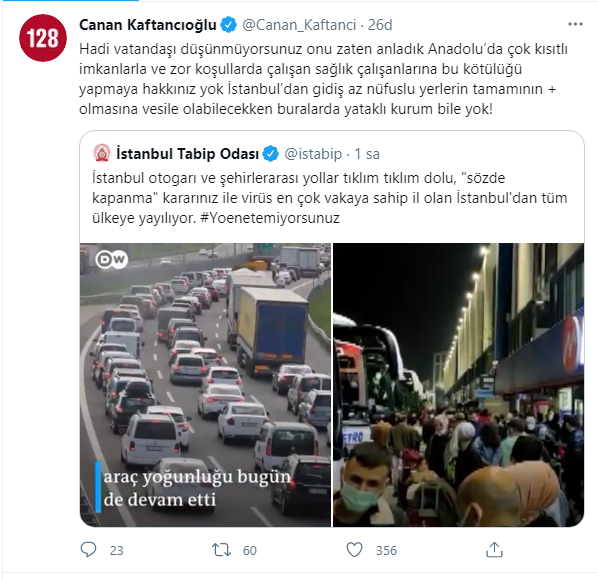Click the retweet arrows icon
Viewport: 597px width, 581px height.
coord(221,550)
